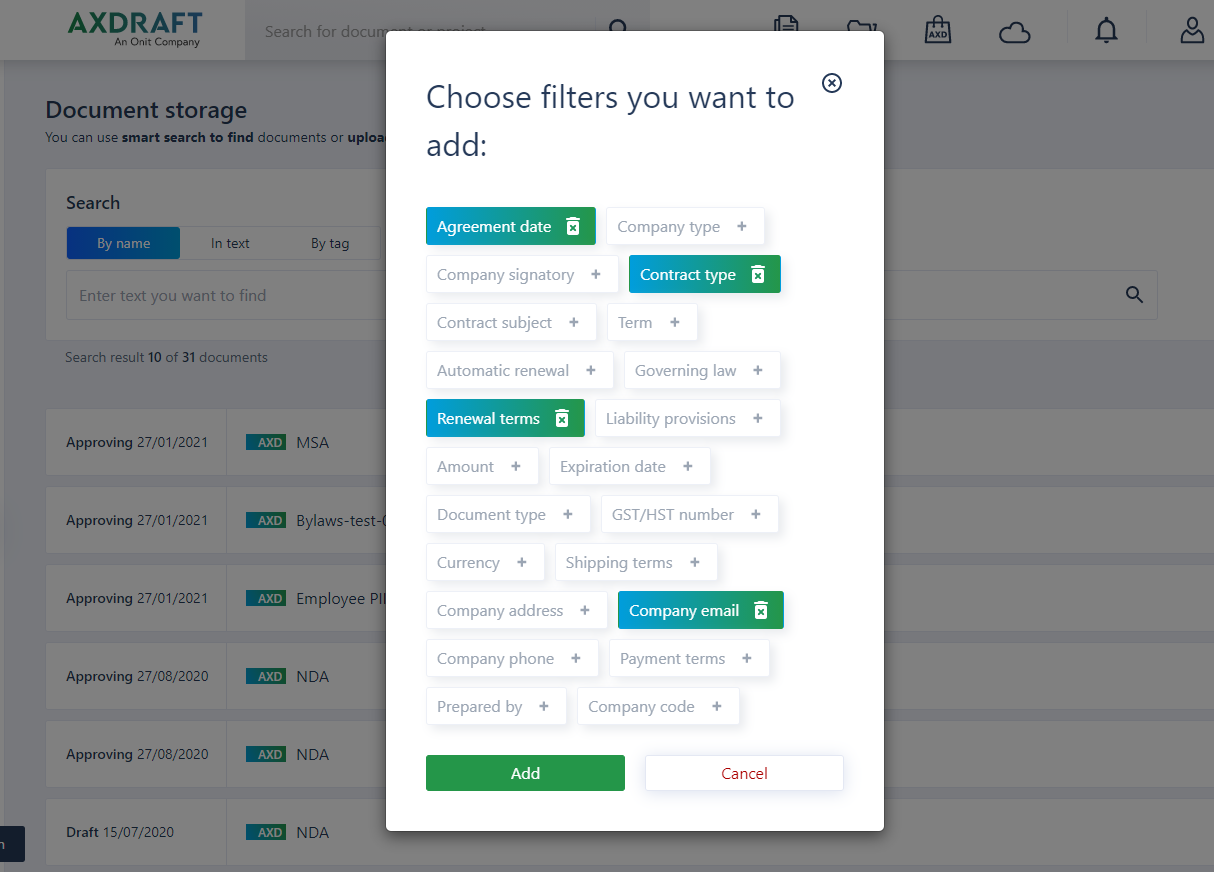1214x873 pixels.
Task: Enable the Expiration date filter
Action: tap(630, 467)
